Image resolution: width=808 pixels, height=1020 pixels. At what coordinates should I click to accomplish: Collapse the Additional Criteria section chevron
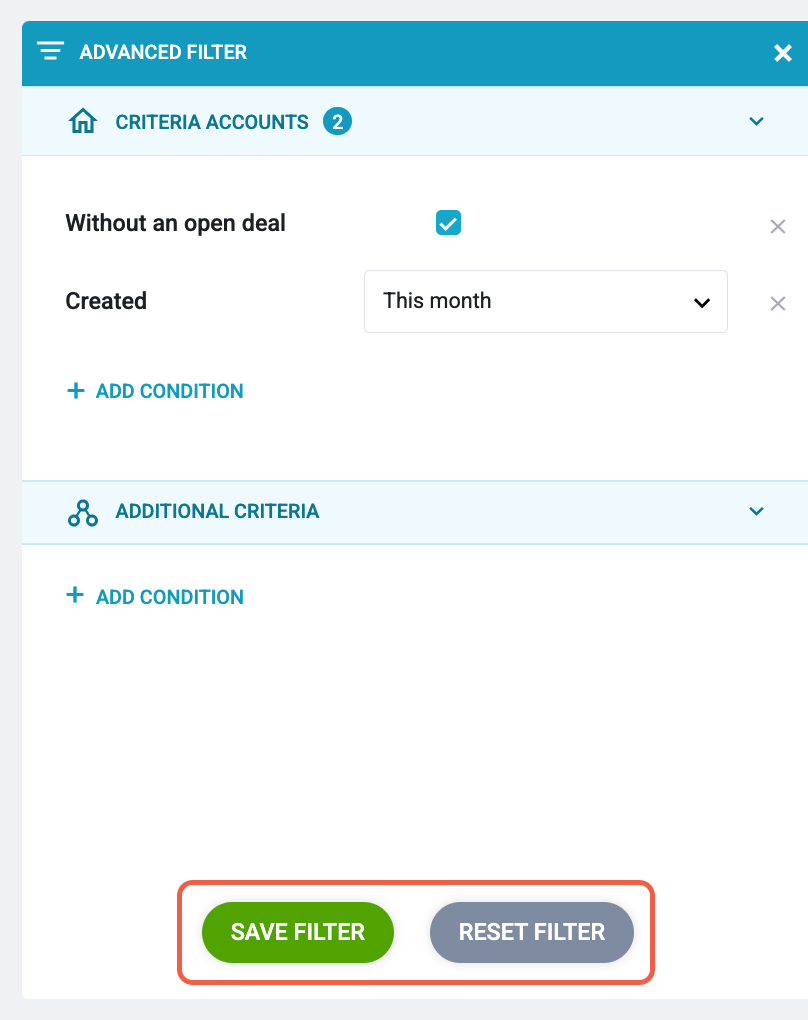point(756,511)
